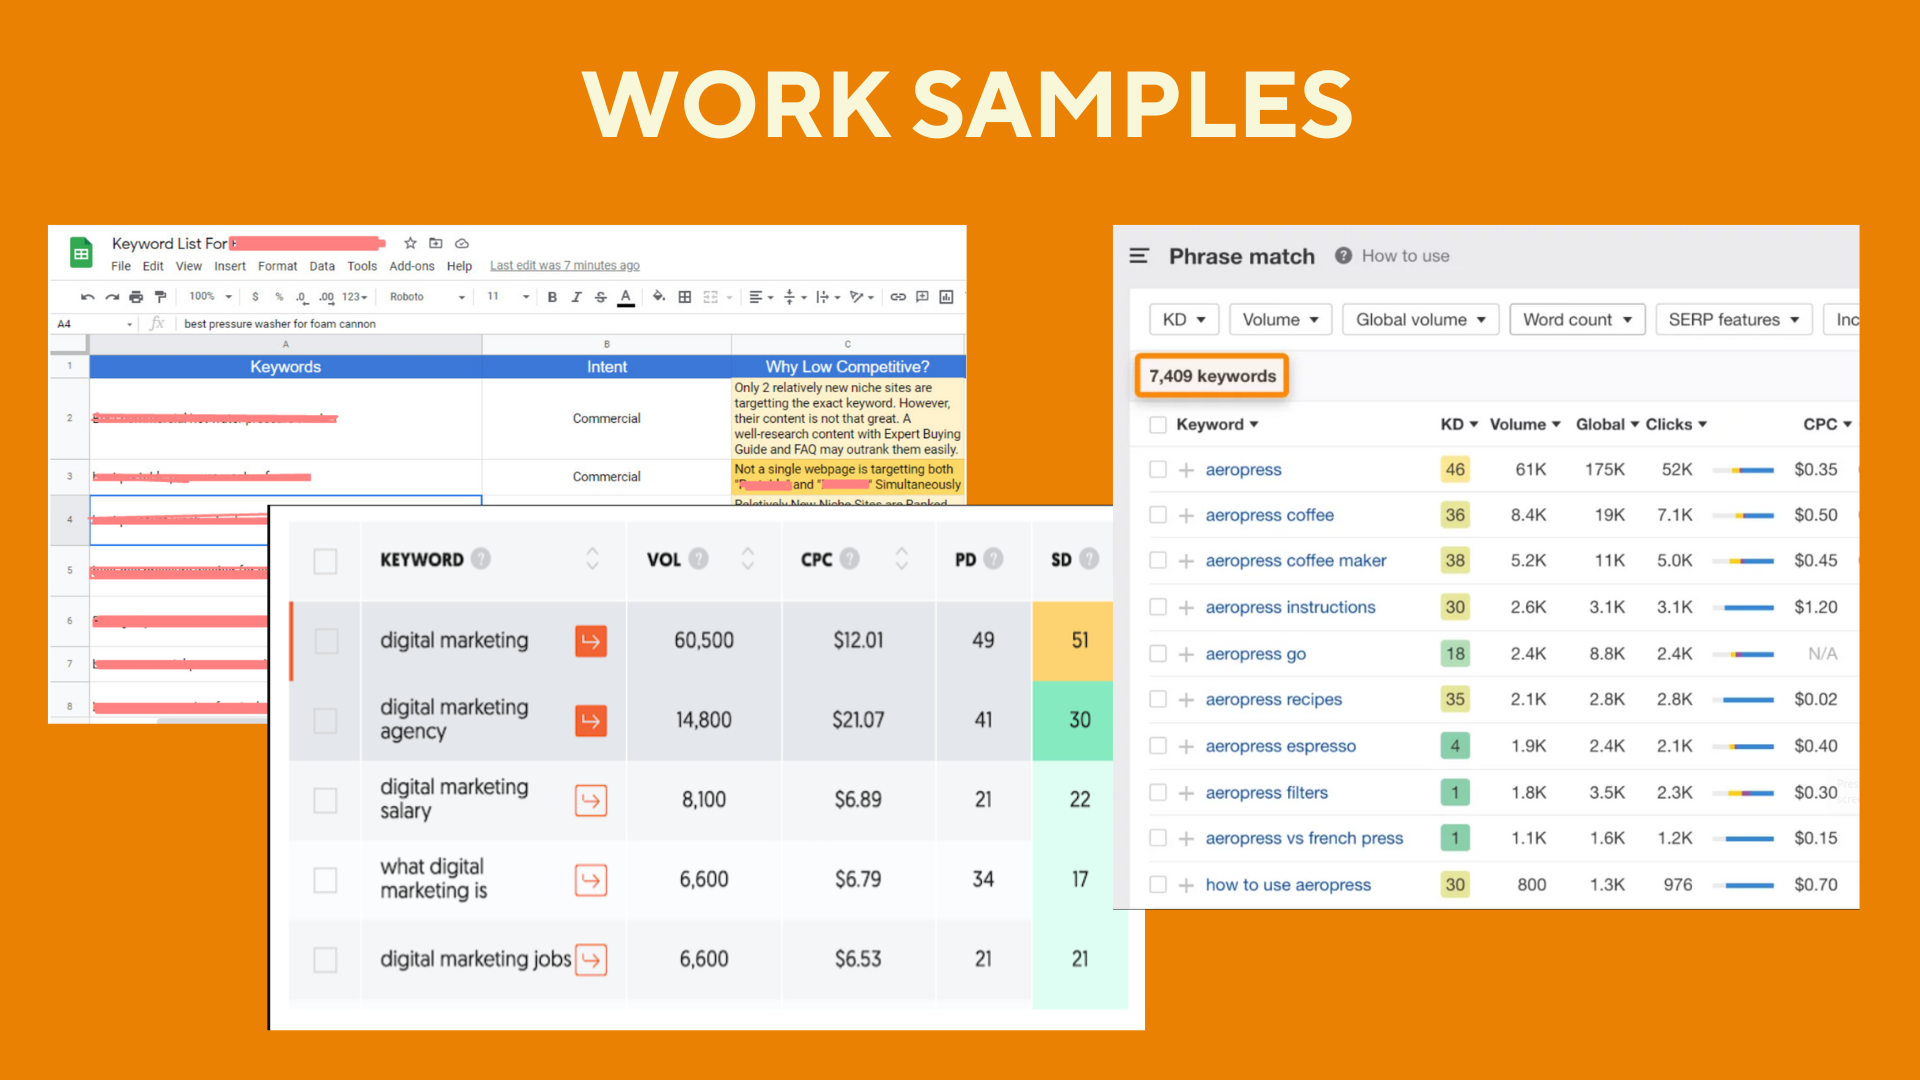Image resolution: width=1920 pixels, height=1080 pixels.
Task: Open the Add-ons menu
Action: 411,266
